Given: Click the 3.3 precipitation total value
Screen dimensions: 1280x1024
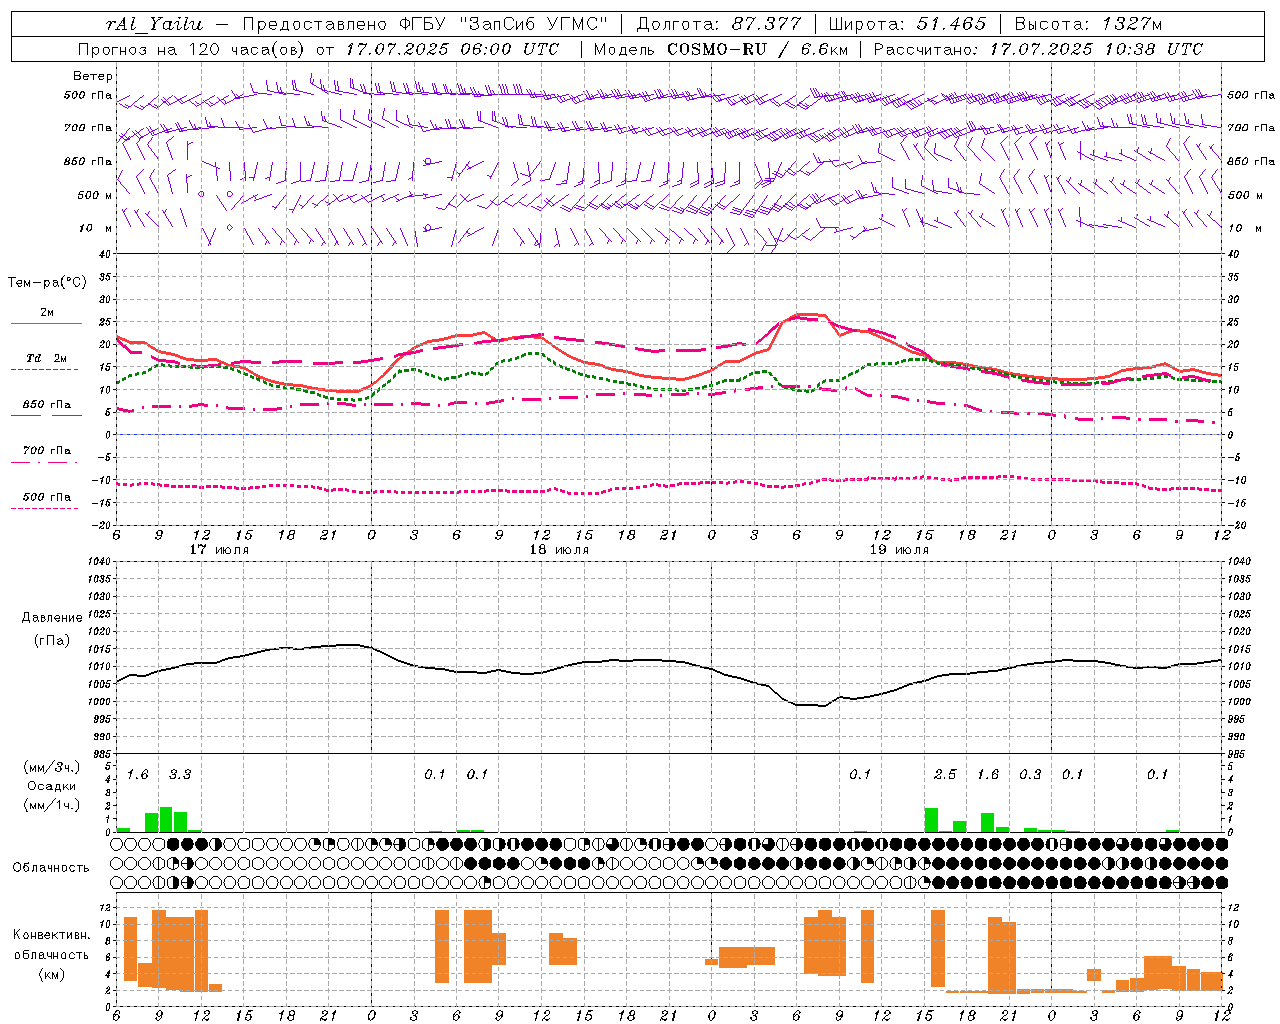Looking at the screenshot, I should click(x=180, y=774).
